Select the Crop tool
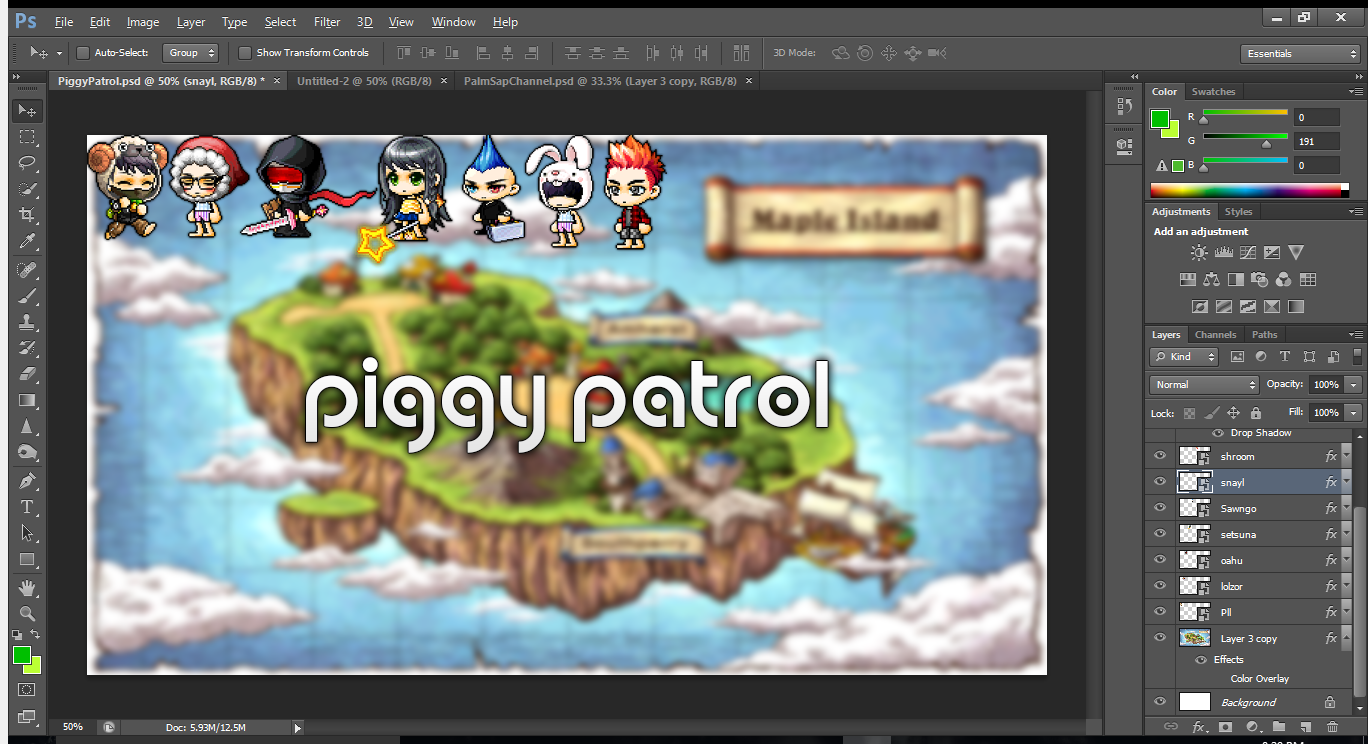 click(x=28, y=215)
